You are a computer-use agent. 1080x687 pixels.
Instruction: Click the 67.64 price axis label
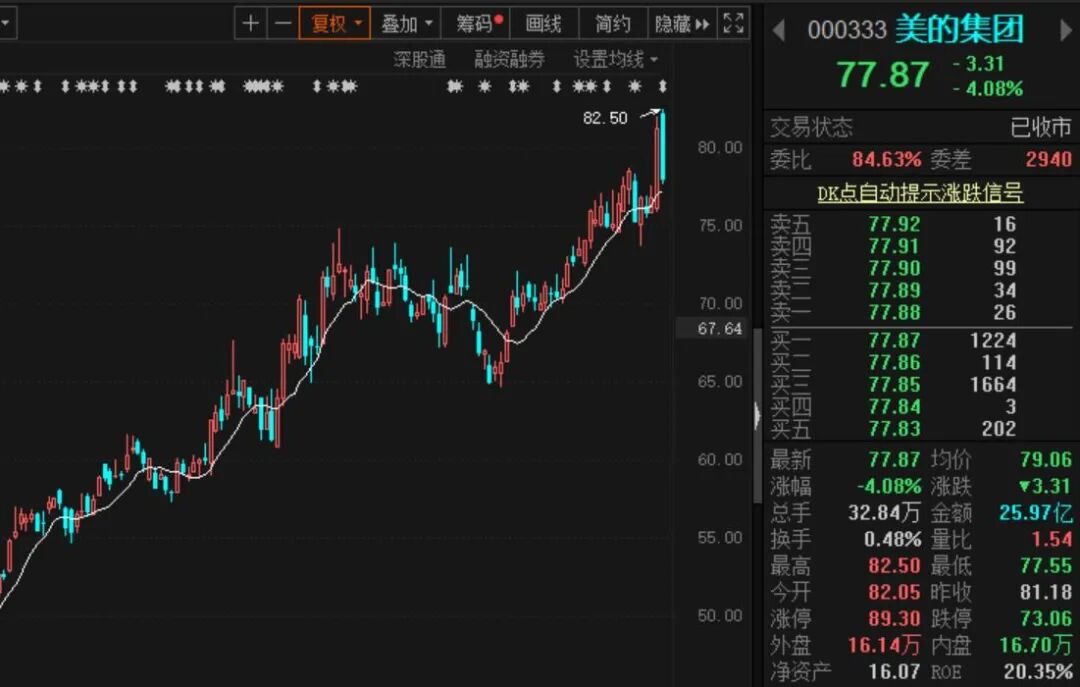coord(719,329)
